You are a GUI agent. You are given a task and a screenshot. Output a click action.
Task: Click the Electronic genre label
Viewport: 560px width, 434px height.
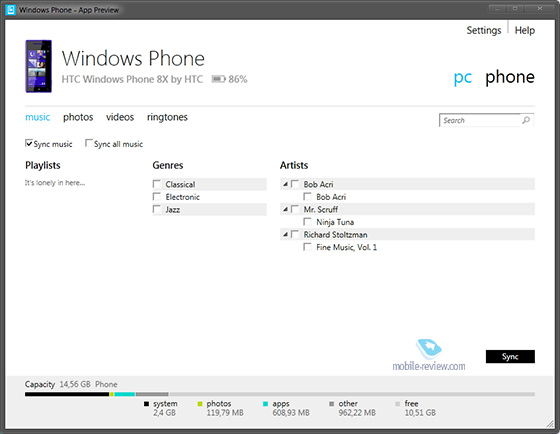pyautogui.click(x=182, y=197)
